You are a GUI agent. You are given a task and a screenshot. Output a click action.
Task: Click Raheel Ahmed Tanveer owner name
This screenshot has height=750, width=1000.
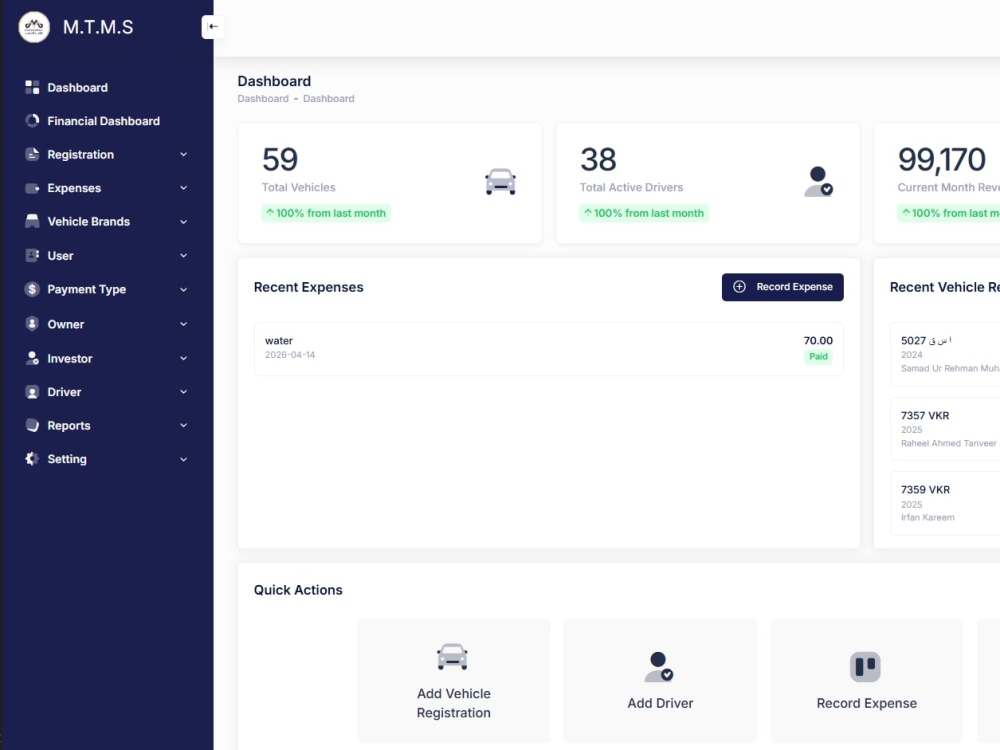point(948,443)
